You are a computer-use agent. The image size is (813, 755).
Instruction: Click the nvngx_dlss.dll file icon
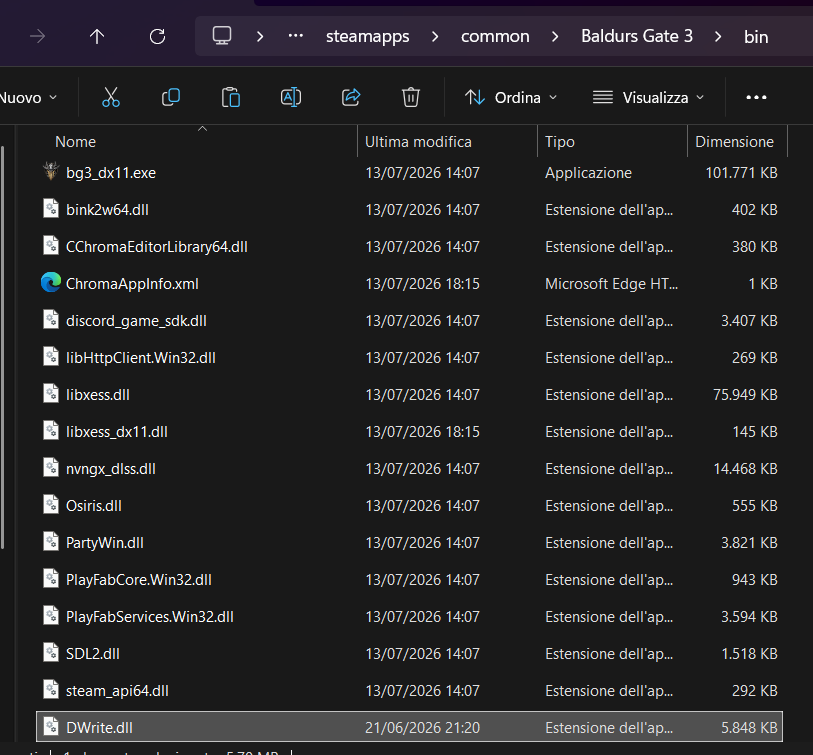[x=51, y=467]
